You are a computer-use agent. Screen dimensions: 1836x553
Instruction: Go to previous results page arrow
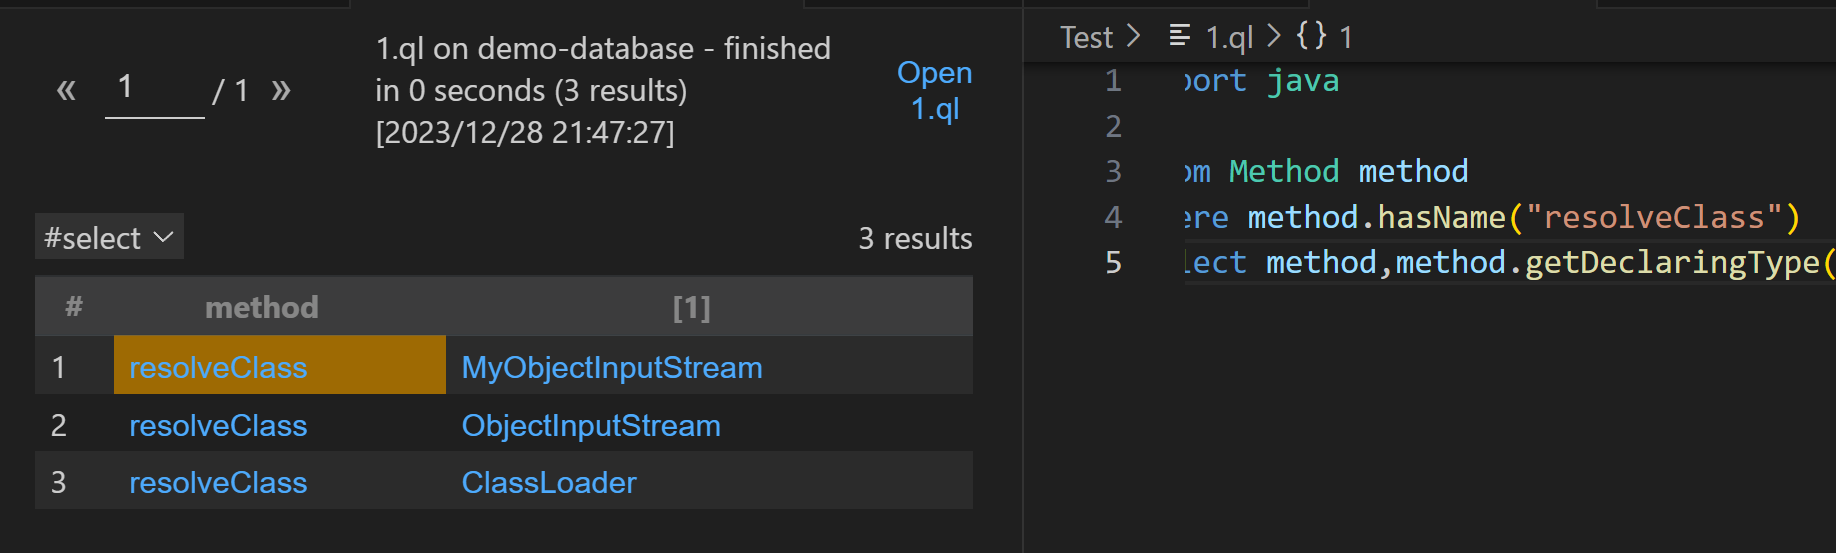[x=66, y=90]
